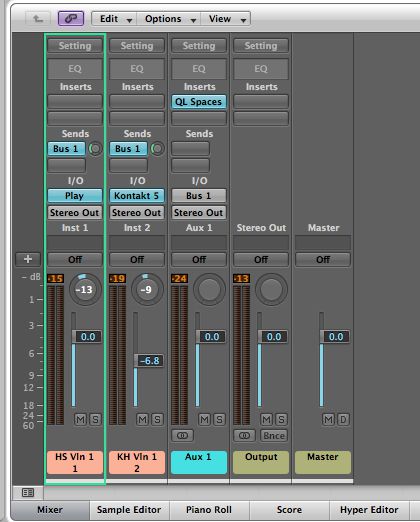The image size is (420, 522).
Task: Click the peak level display showing 15
Action: tap(55, 278)
